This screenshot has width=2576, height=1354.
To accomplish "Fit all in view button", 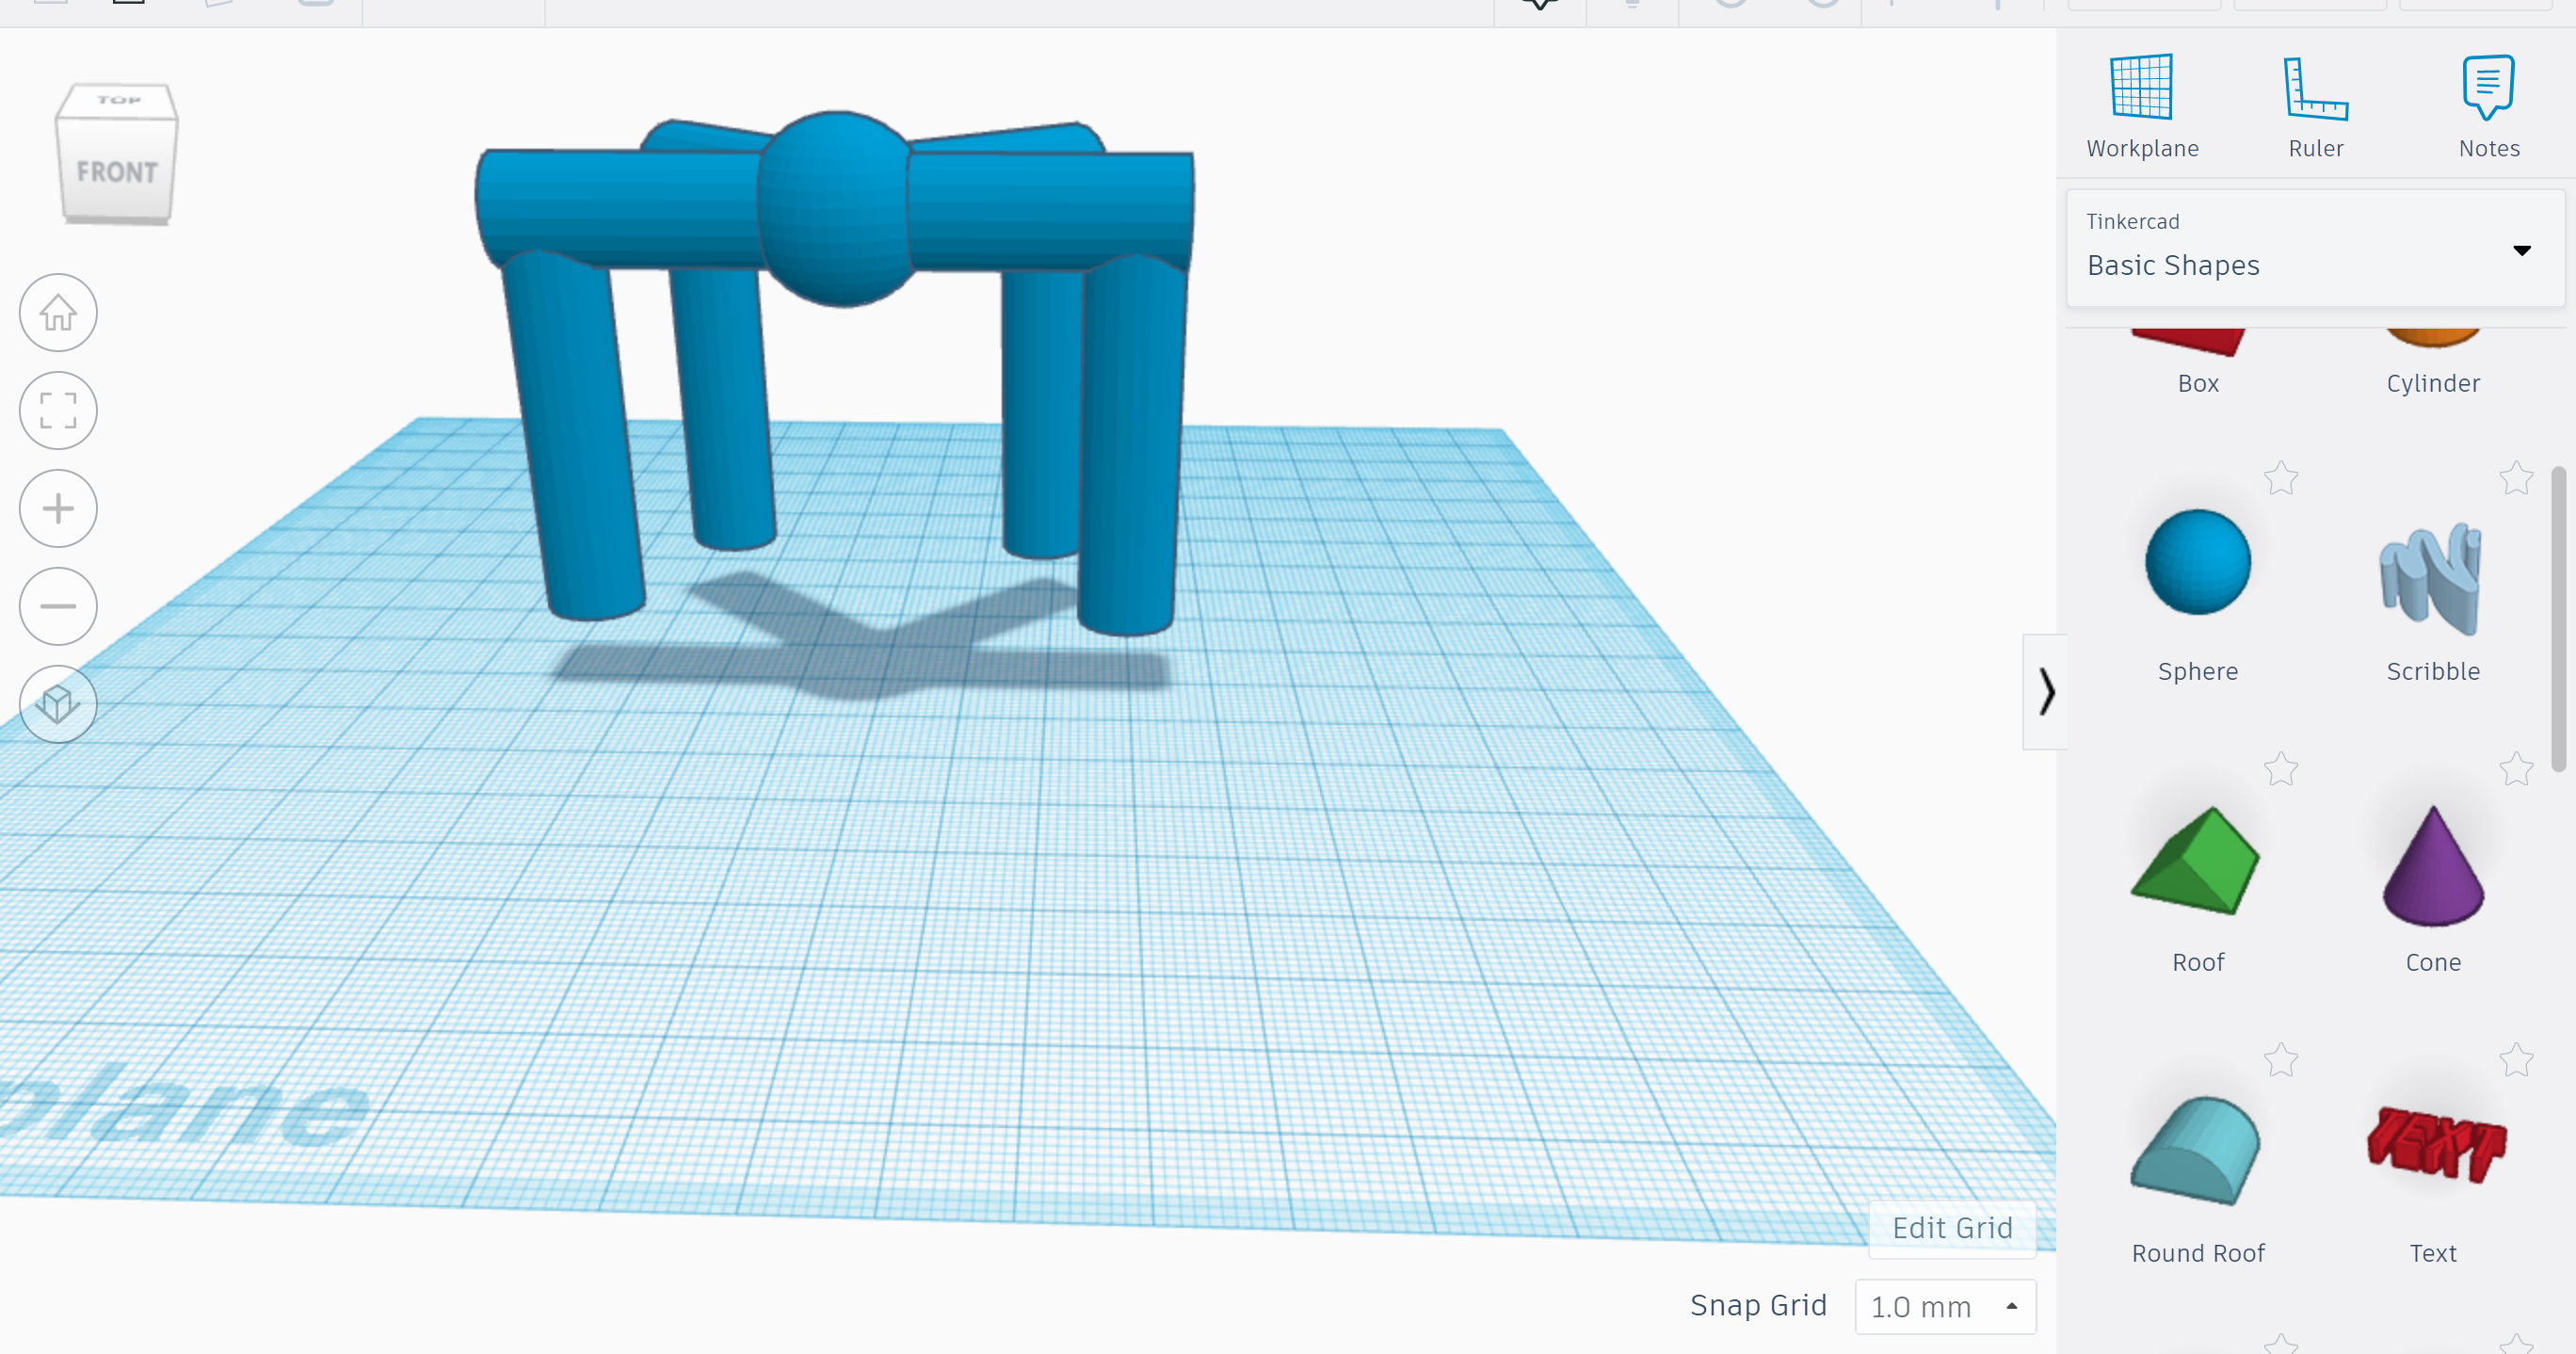I will [x=58, y=410].
